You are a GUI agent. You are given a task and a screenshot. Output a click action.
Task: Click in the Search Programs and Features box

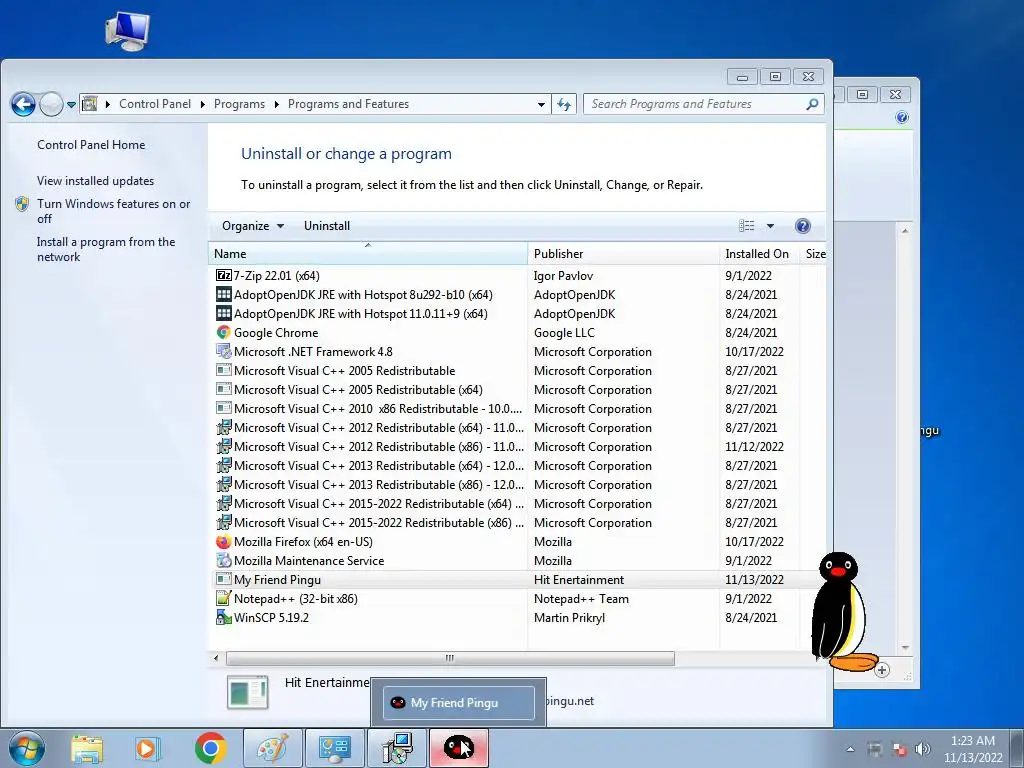coord(696,104)
